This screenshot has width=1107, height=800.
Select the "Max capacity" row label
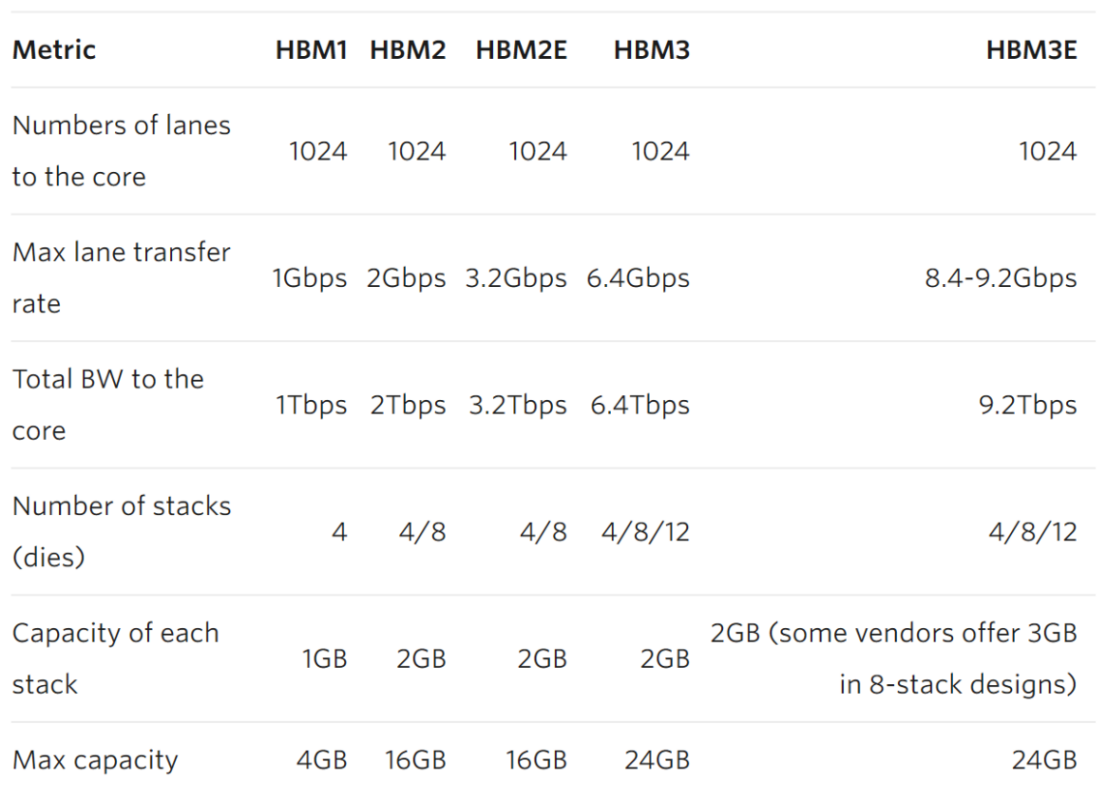[95, 760]
